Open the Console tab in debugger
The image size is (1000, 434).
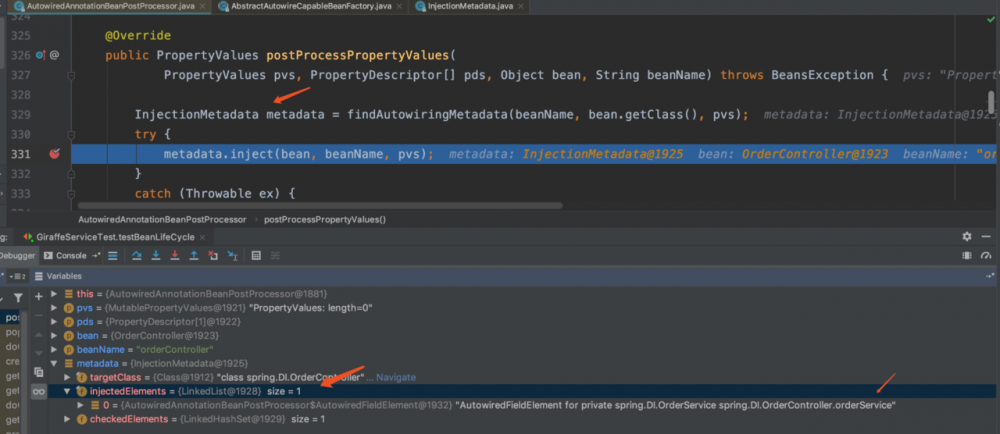point(71,256)
